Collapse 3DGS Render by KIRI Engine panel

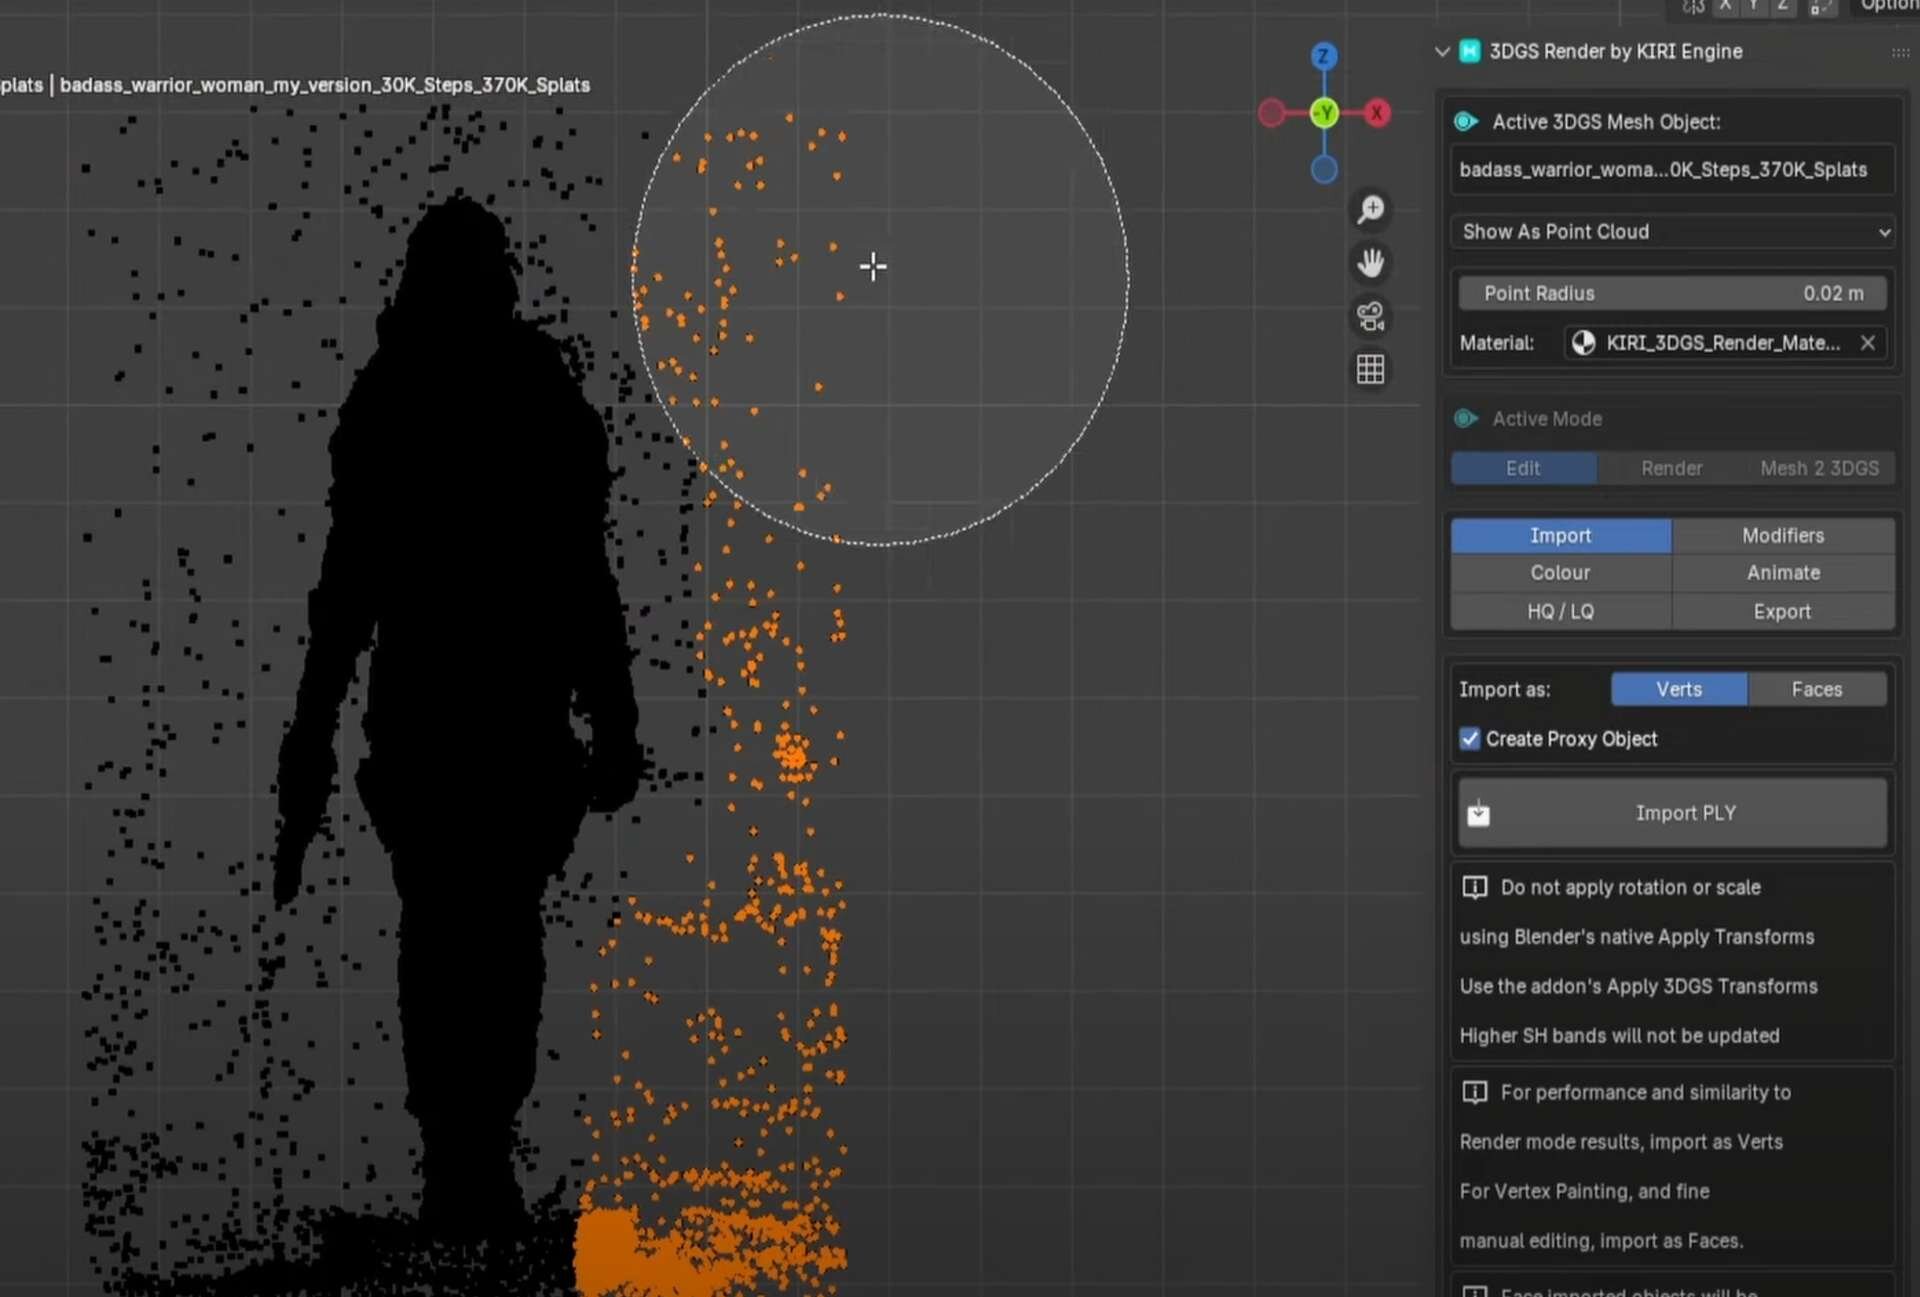(x=1442, y=51)
